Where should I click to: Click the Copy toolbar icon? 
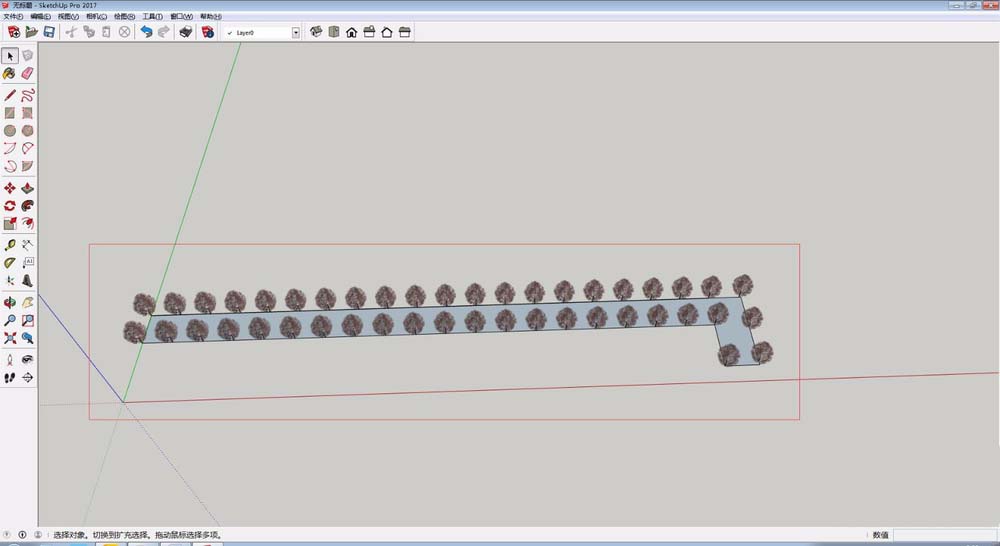(89, 32)
